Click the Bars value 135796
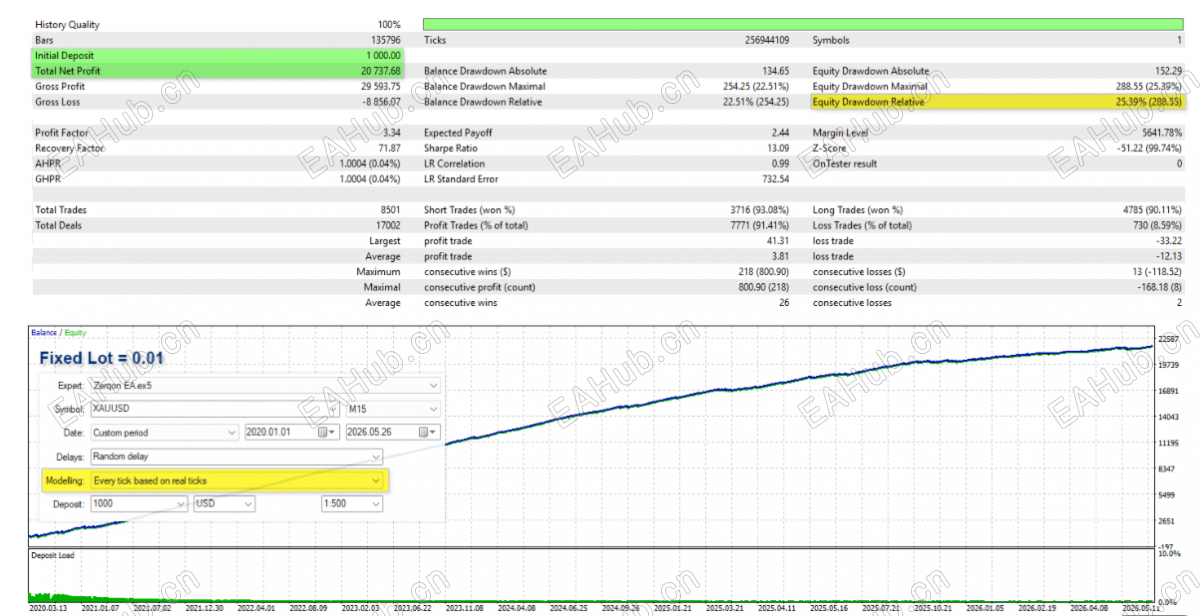 pos(385,40)
